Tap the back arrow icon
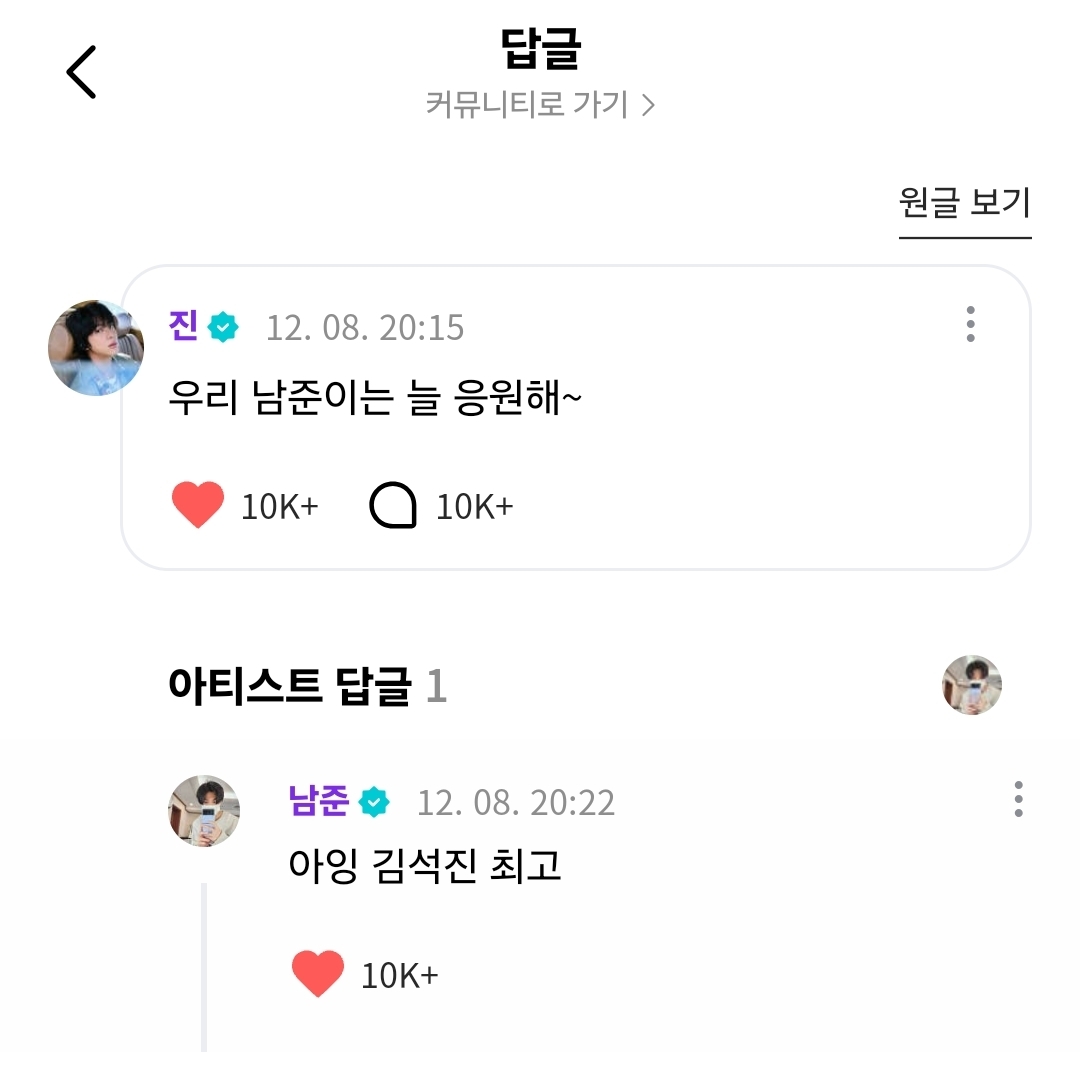 (81, 72)
